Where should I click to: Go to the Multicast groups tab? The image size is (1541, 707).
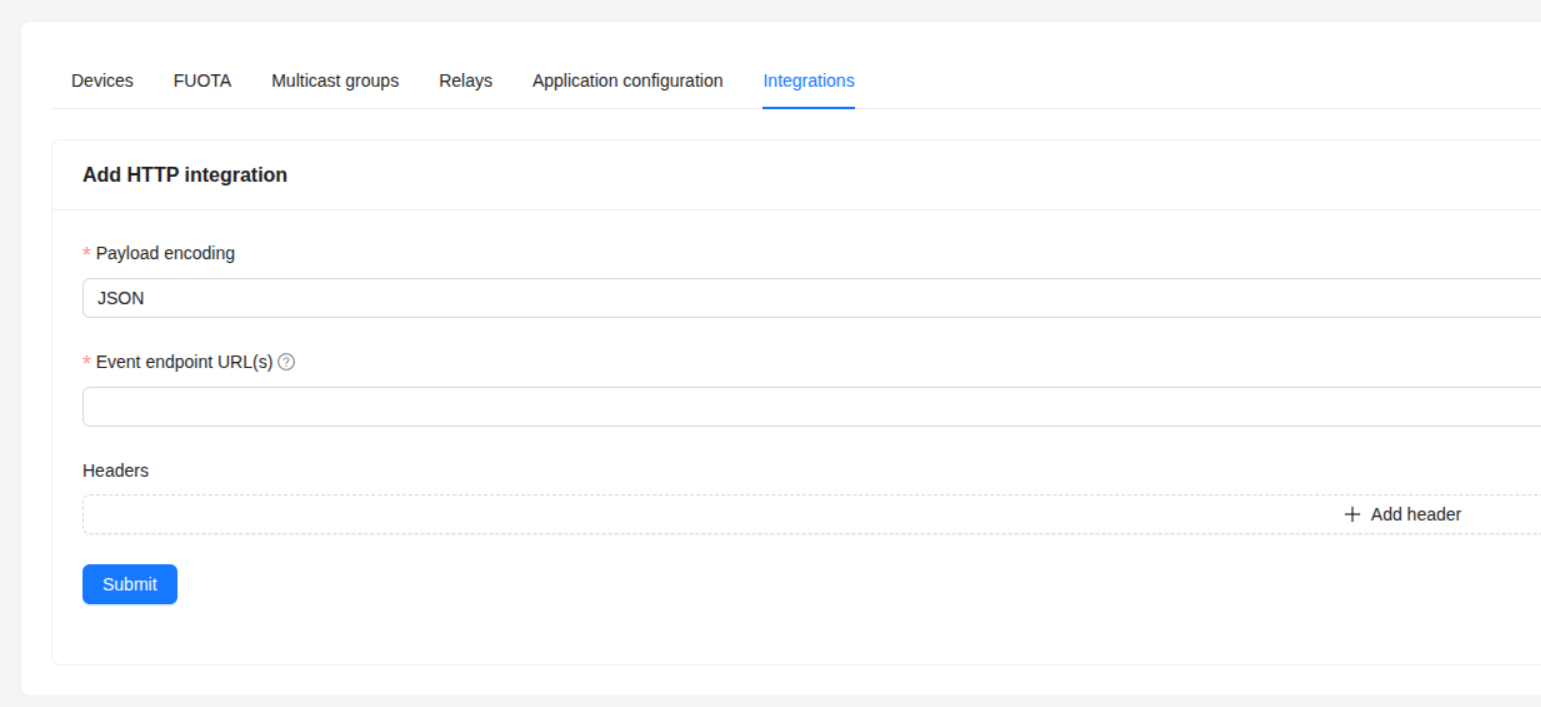335,81
